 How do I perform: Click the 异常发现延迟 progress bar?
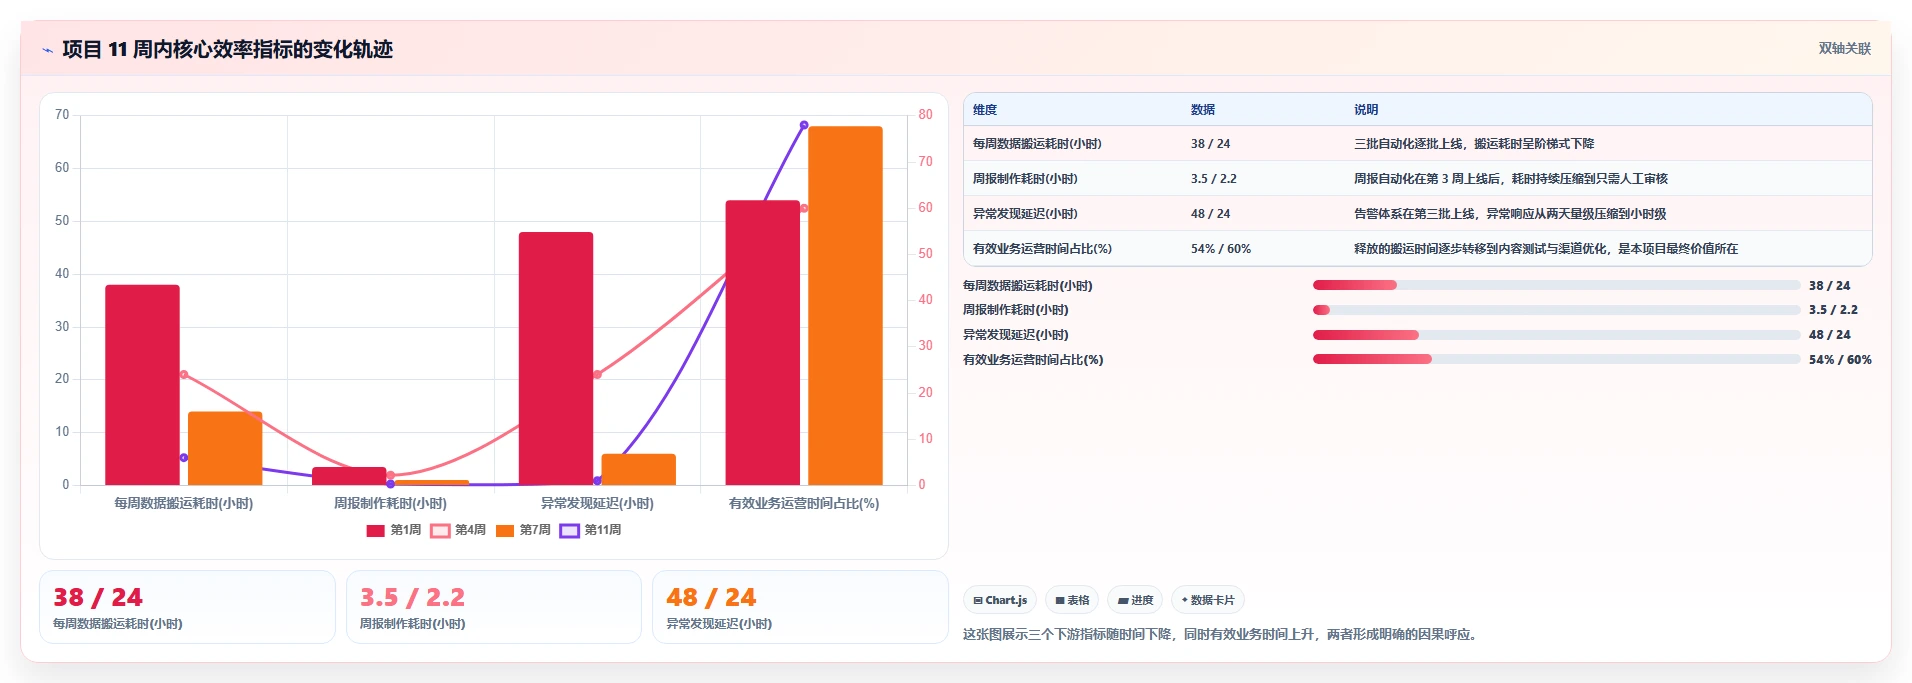[x=1556, y=335]
